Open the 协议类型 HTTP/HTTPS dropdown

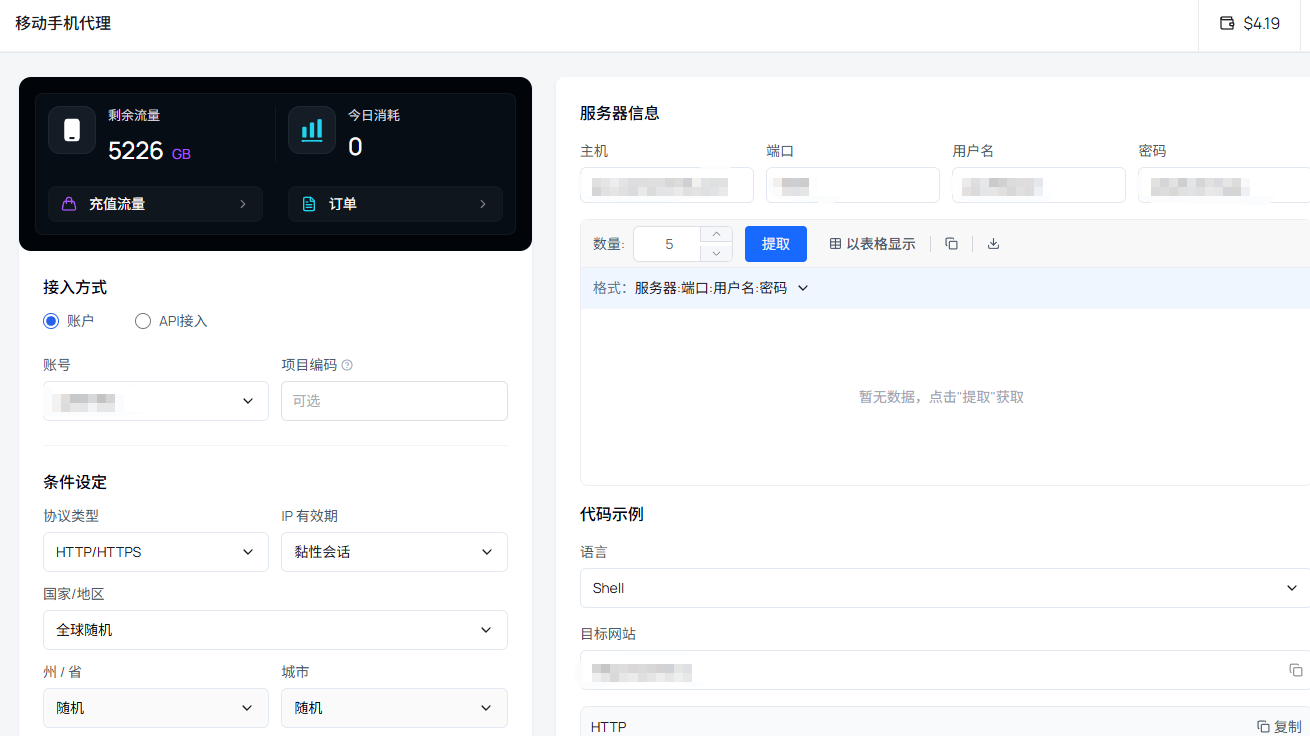tap(156, 552)
